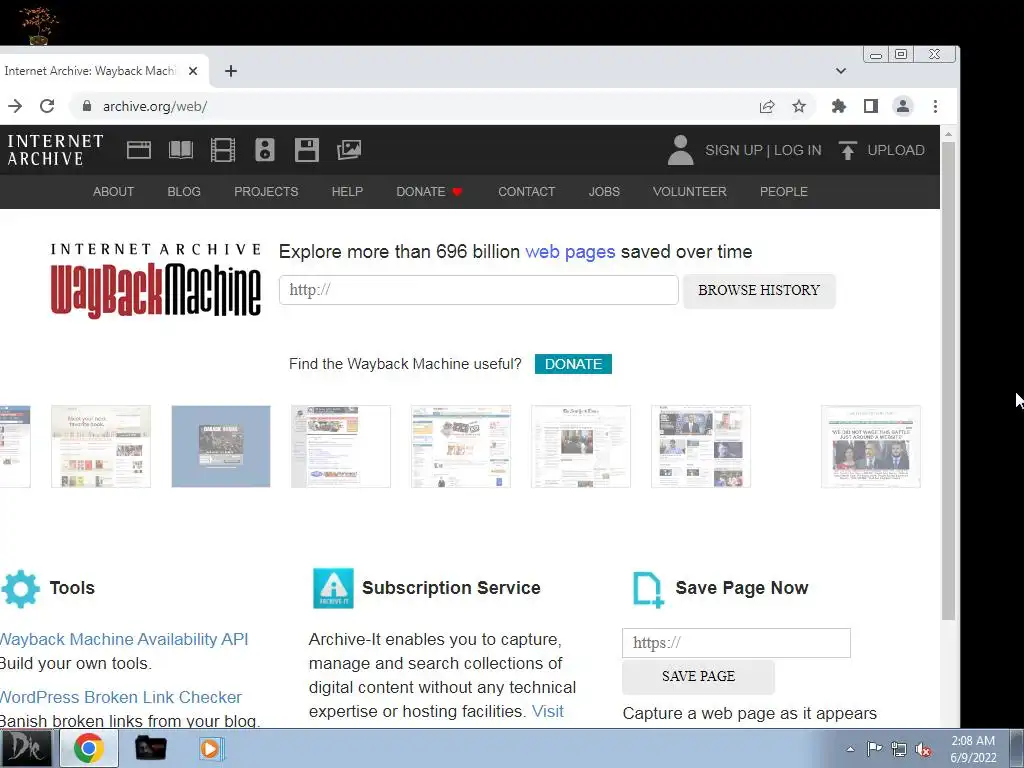
Task: Open the DONATE menu item with heart
Action: [x=429, y=191]
